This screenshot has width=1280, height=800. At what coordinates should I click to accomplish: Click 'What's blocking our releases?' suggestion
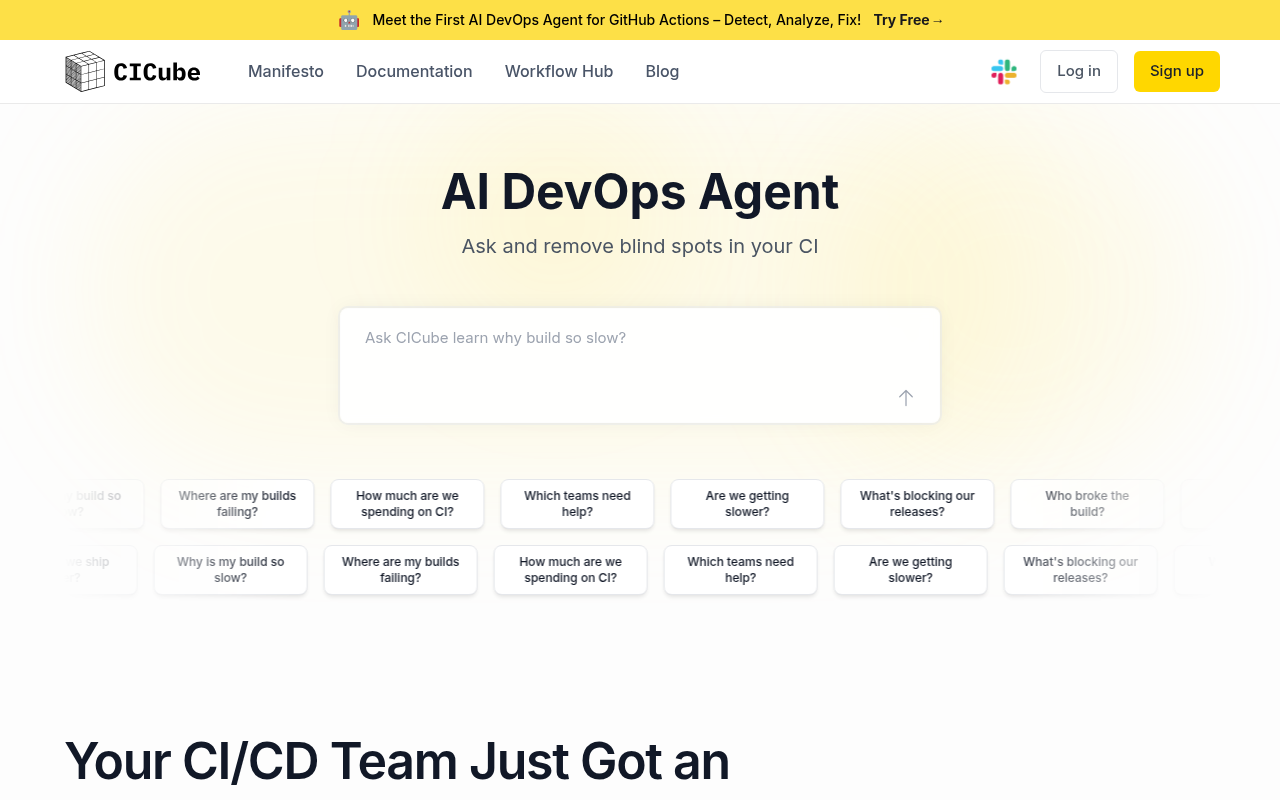click(x=917, y=504)
